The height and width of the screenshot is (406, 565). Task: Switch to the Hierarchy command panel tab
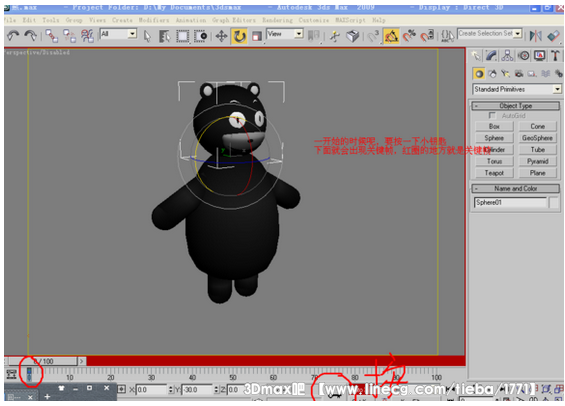click(x=507, y=55)
